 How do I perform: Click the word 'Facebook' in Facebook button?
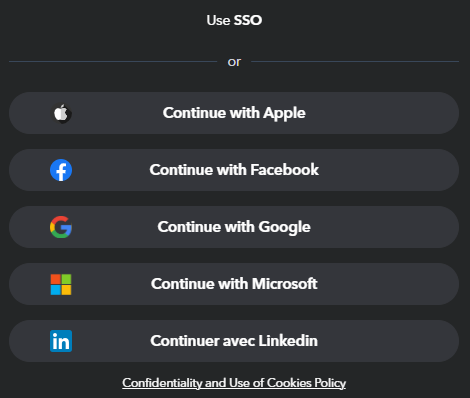[285, 170]
